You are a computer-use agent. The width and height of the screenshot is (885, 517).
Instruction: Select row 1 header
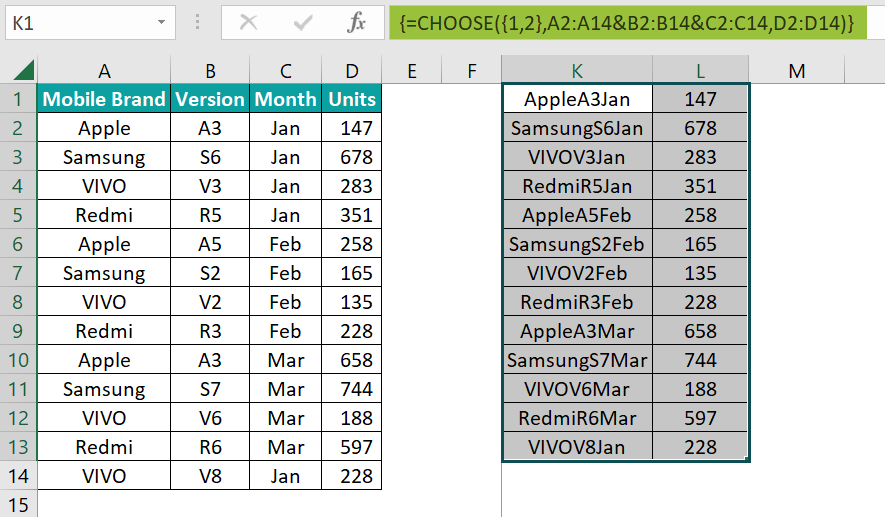[x=18, y=99]
